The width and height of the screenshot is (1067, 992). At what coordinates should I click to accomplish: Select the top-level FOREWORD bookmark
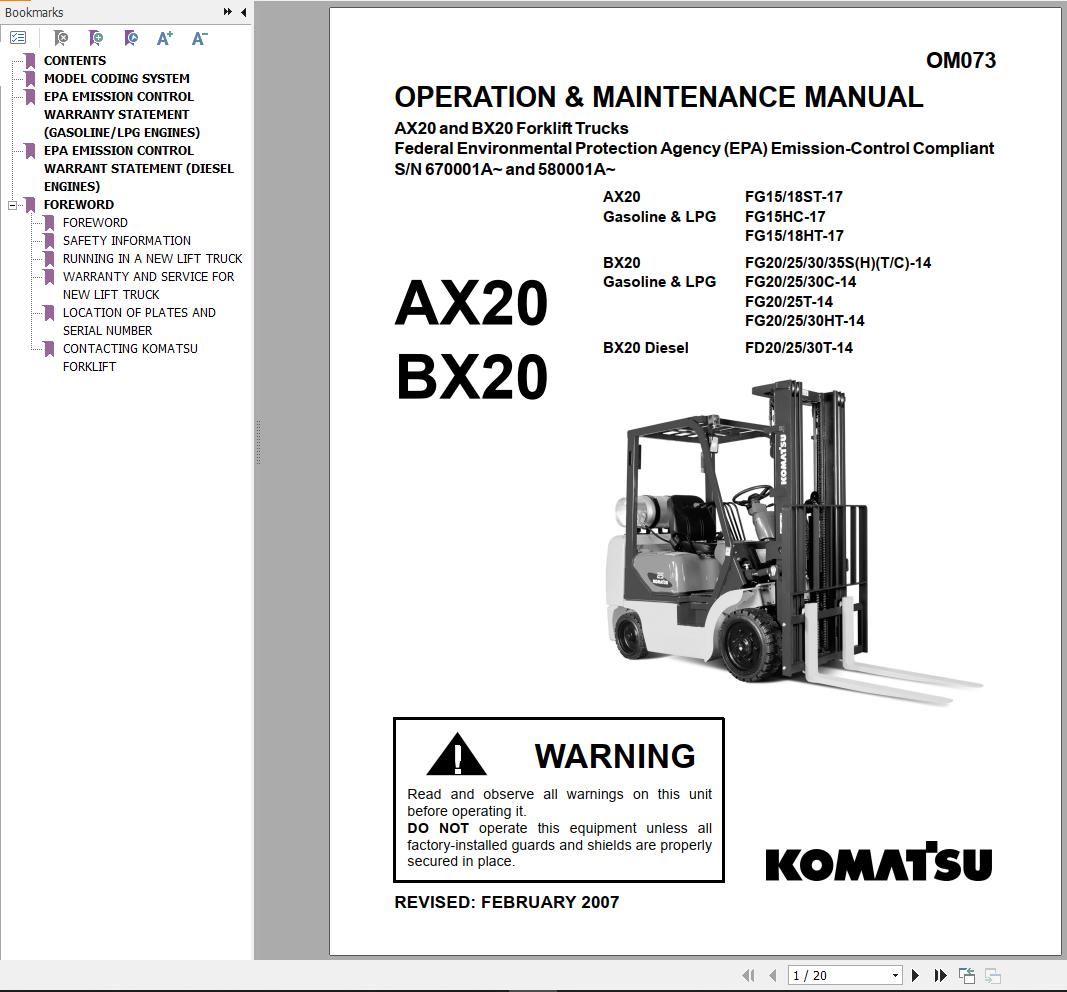[79, 205]
